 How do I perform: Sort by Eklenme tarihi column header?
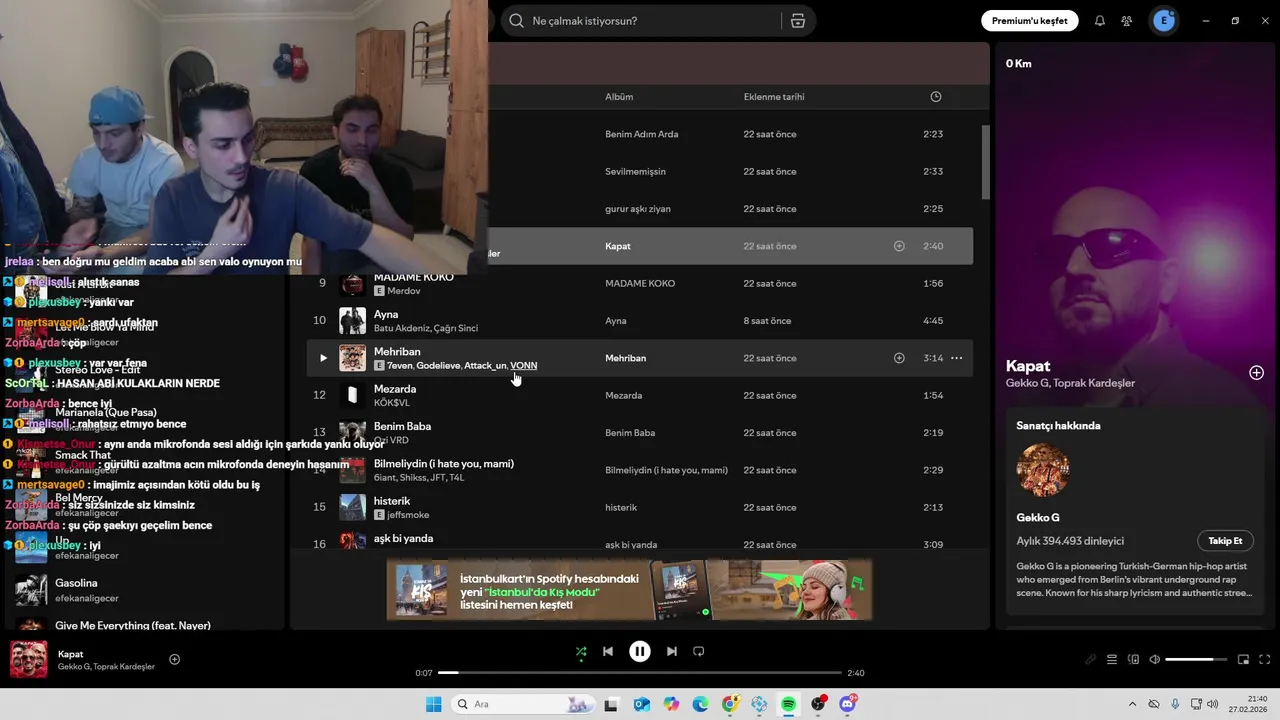click(x=774, y=97)
